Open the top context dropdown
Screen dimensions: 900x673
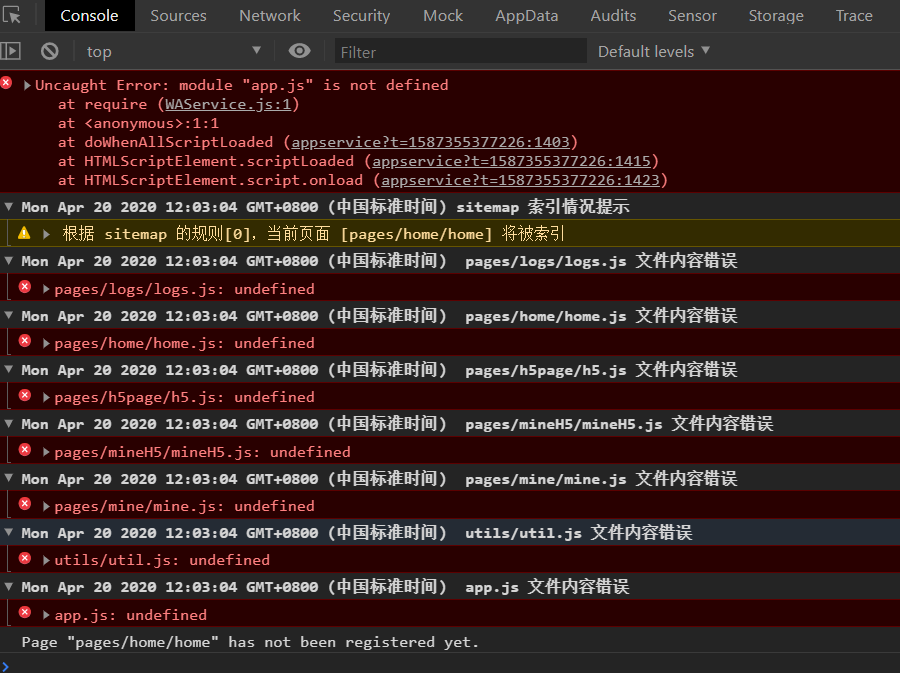coord(173,52)
